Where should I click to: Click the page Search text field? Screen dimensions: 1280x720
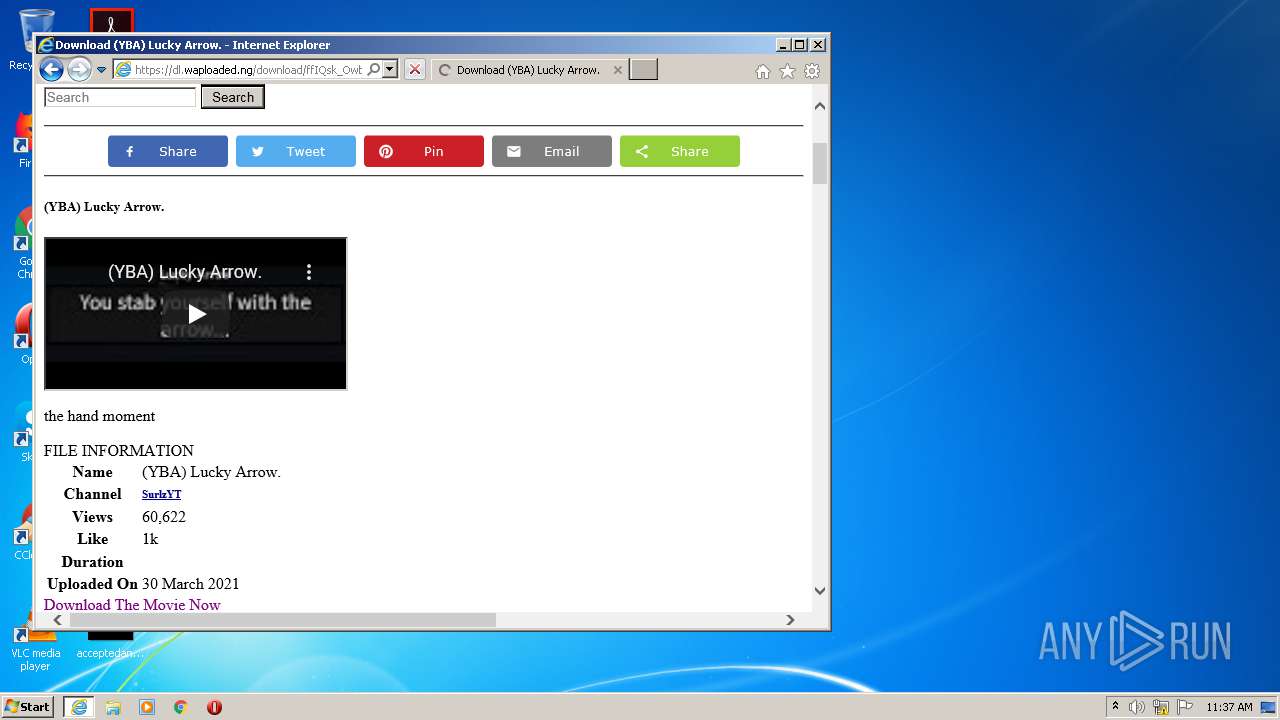(120, 97)
